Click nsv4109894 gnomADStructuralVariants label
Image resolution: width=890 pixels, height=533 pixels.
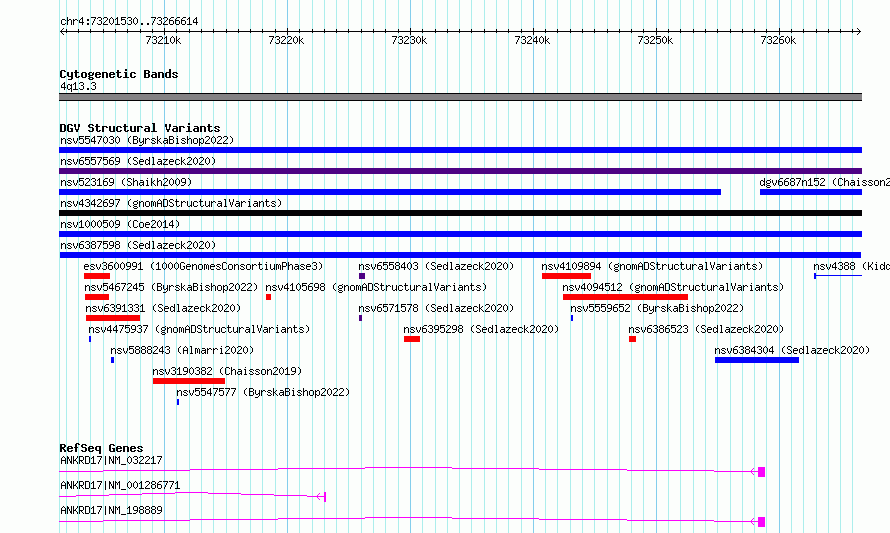(x=652, y=266)
